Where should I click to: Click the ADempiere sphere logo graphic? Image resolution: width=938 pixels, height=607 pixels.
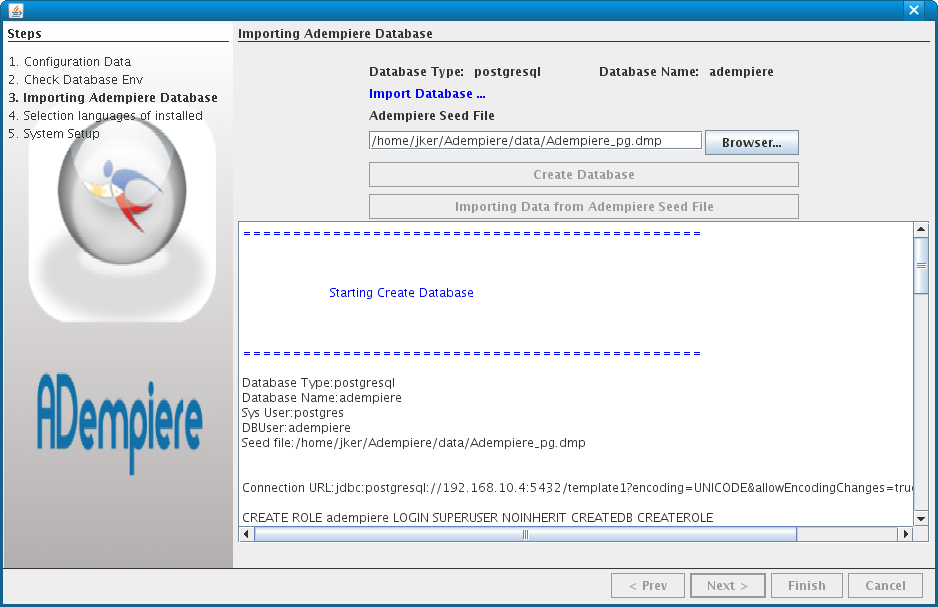(122, 191)
